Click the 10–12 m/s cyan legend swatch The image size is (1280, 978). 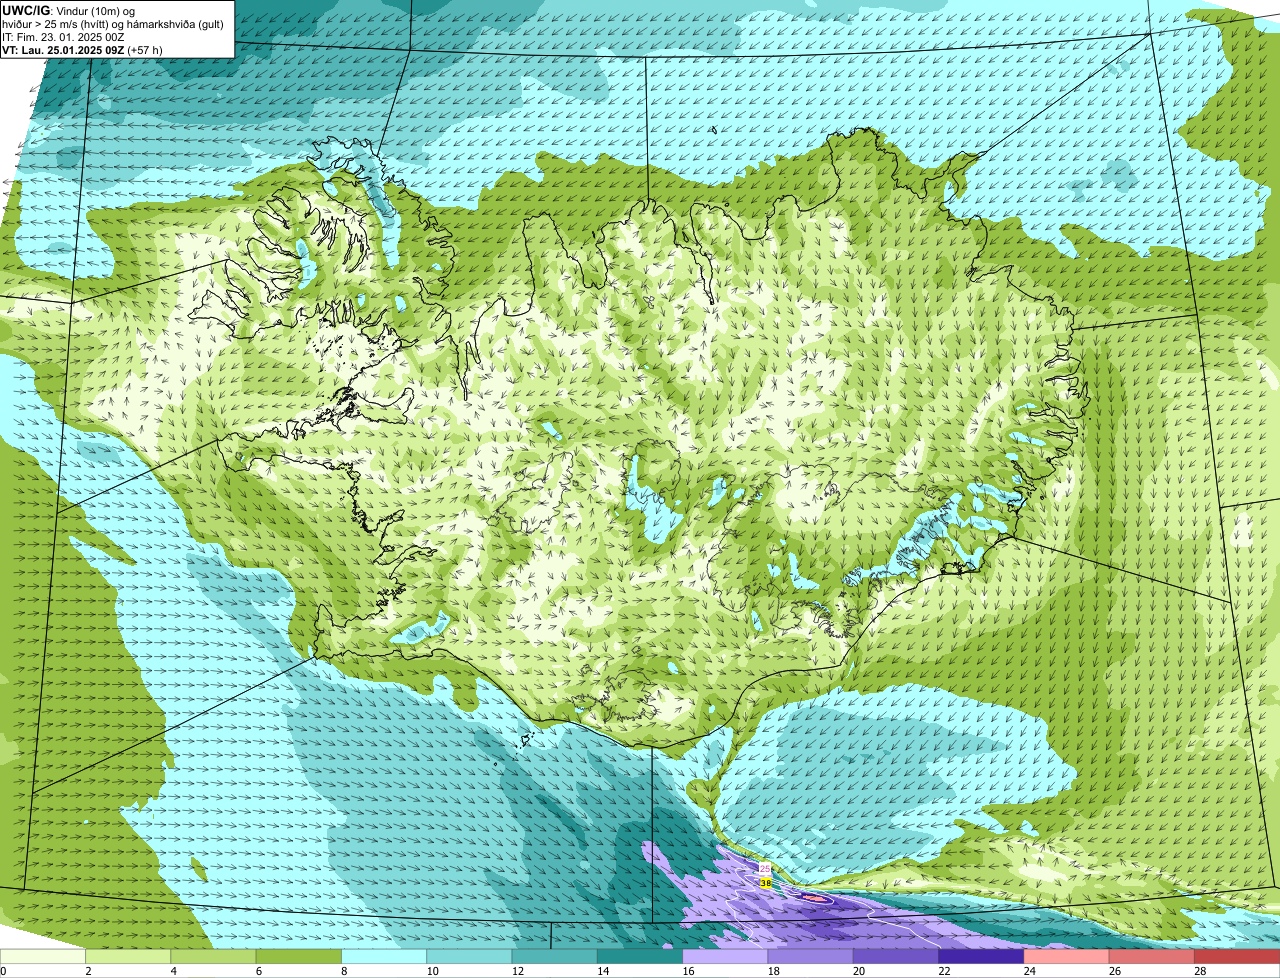[469, 957]
